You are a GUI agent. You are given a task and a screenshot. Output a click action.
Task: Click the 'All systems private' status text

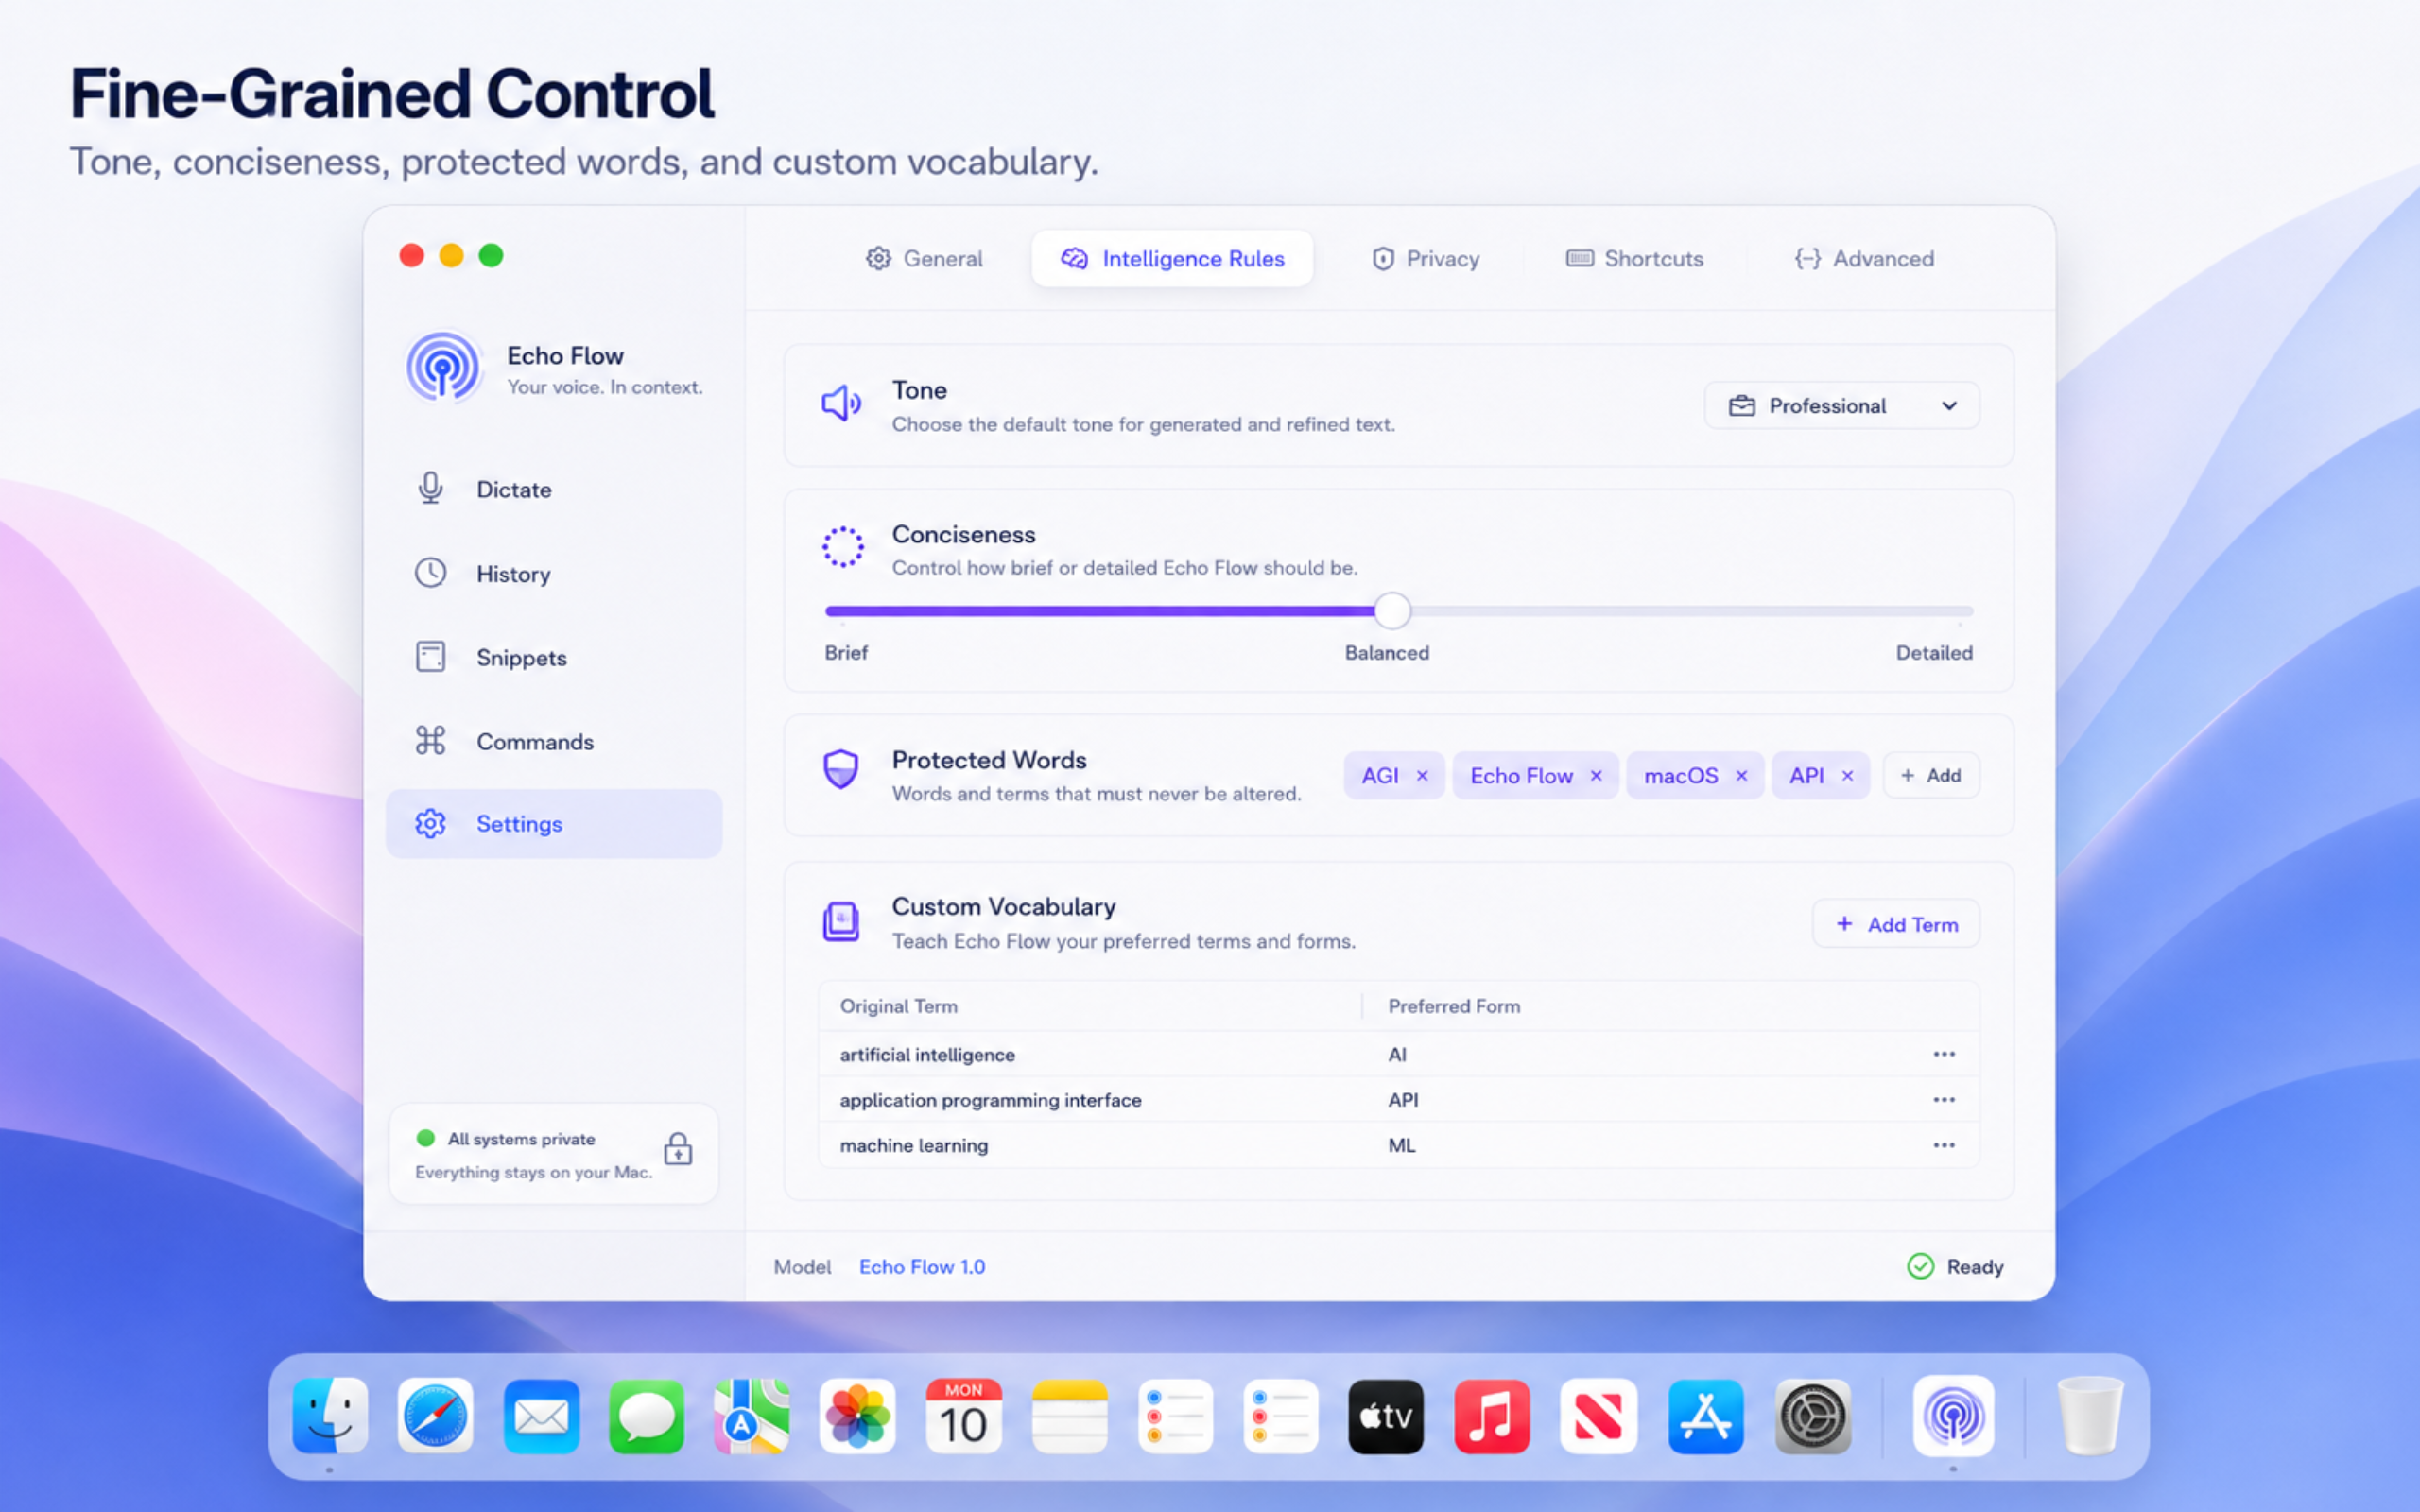click(x=521, y=1139)
